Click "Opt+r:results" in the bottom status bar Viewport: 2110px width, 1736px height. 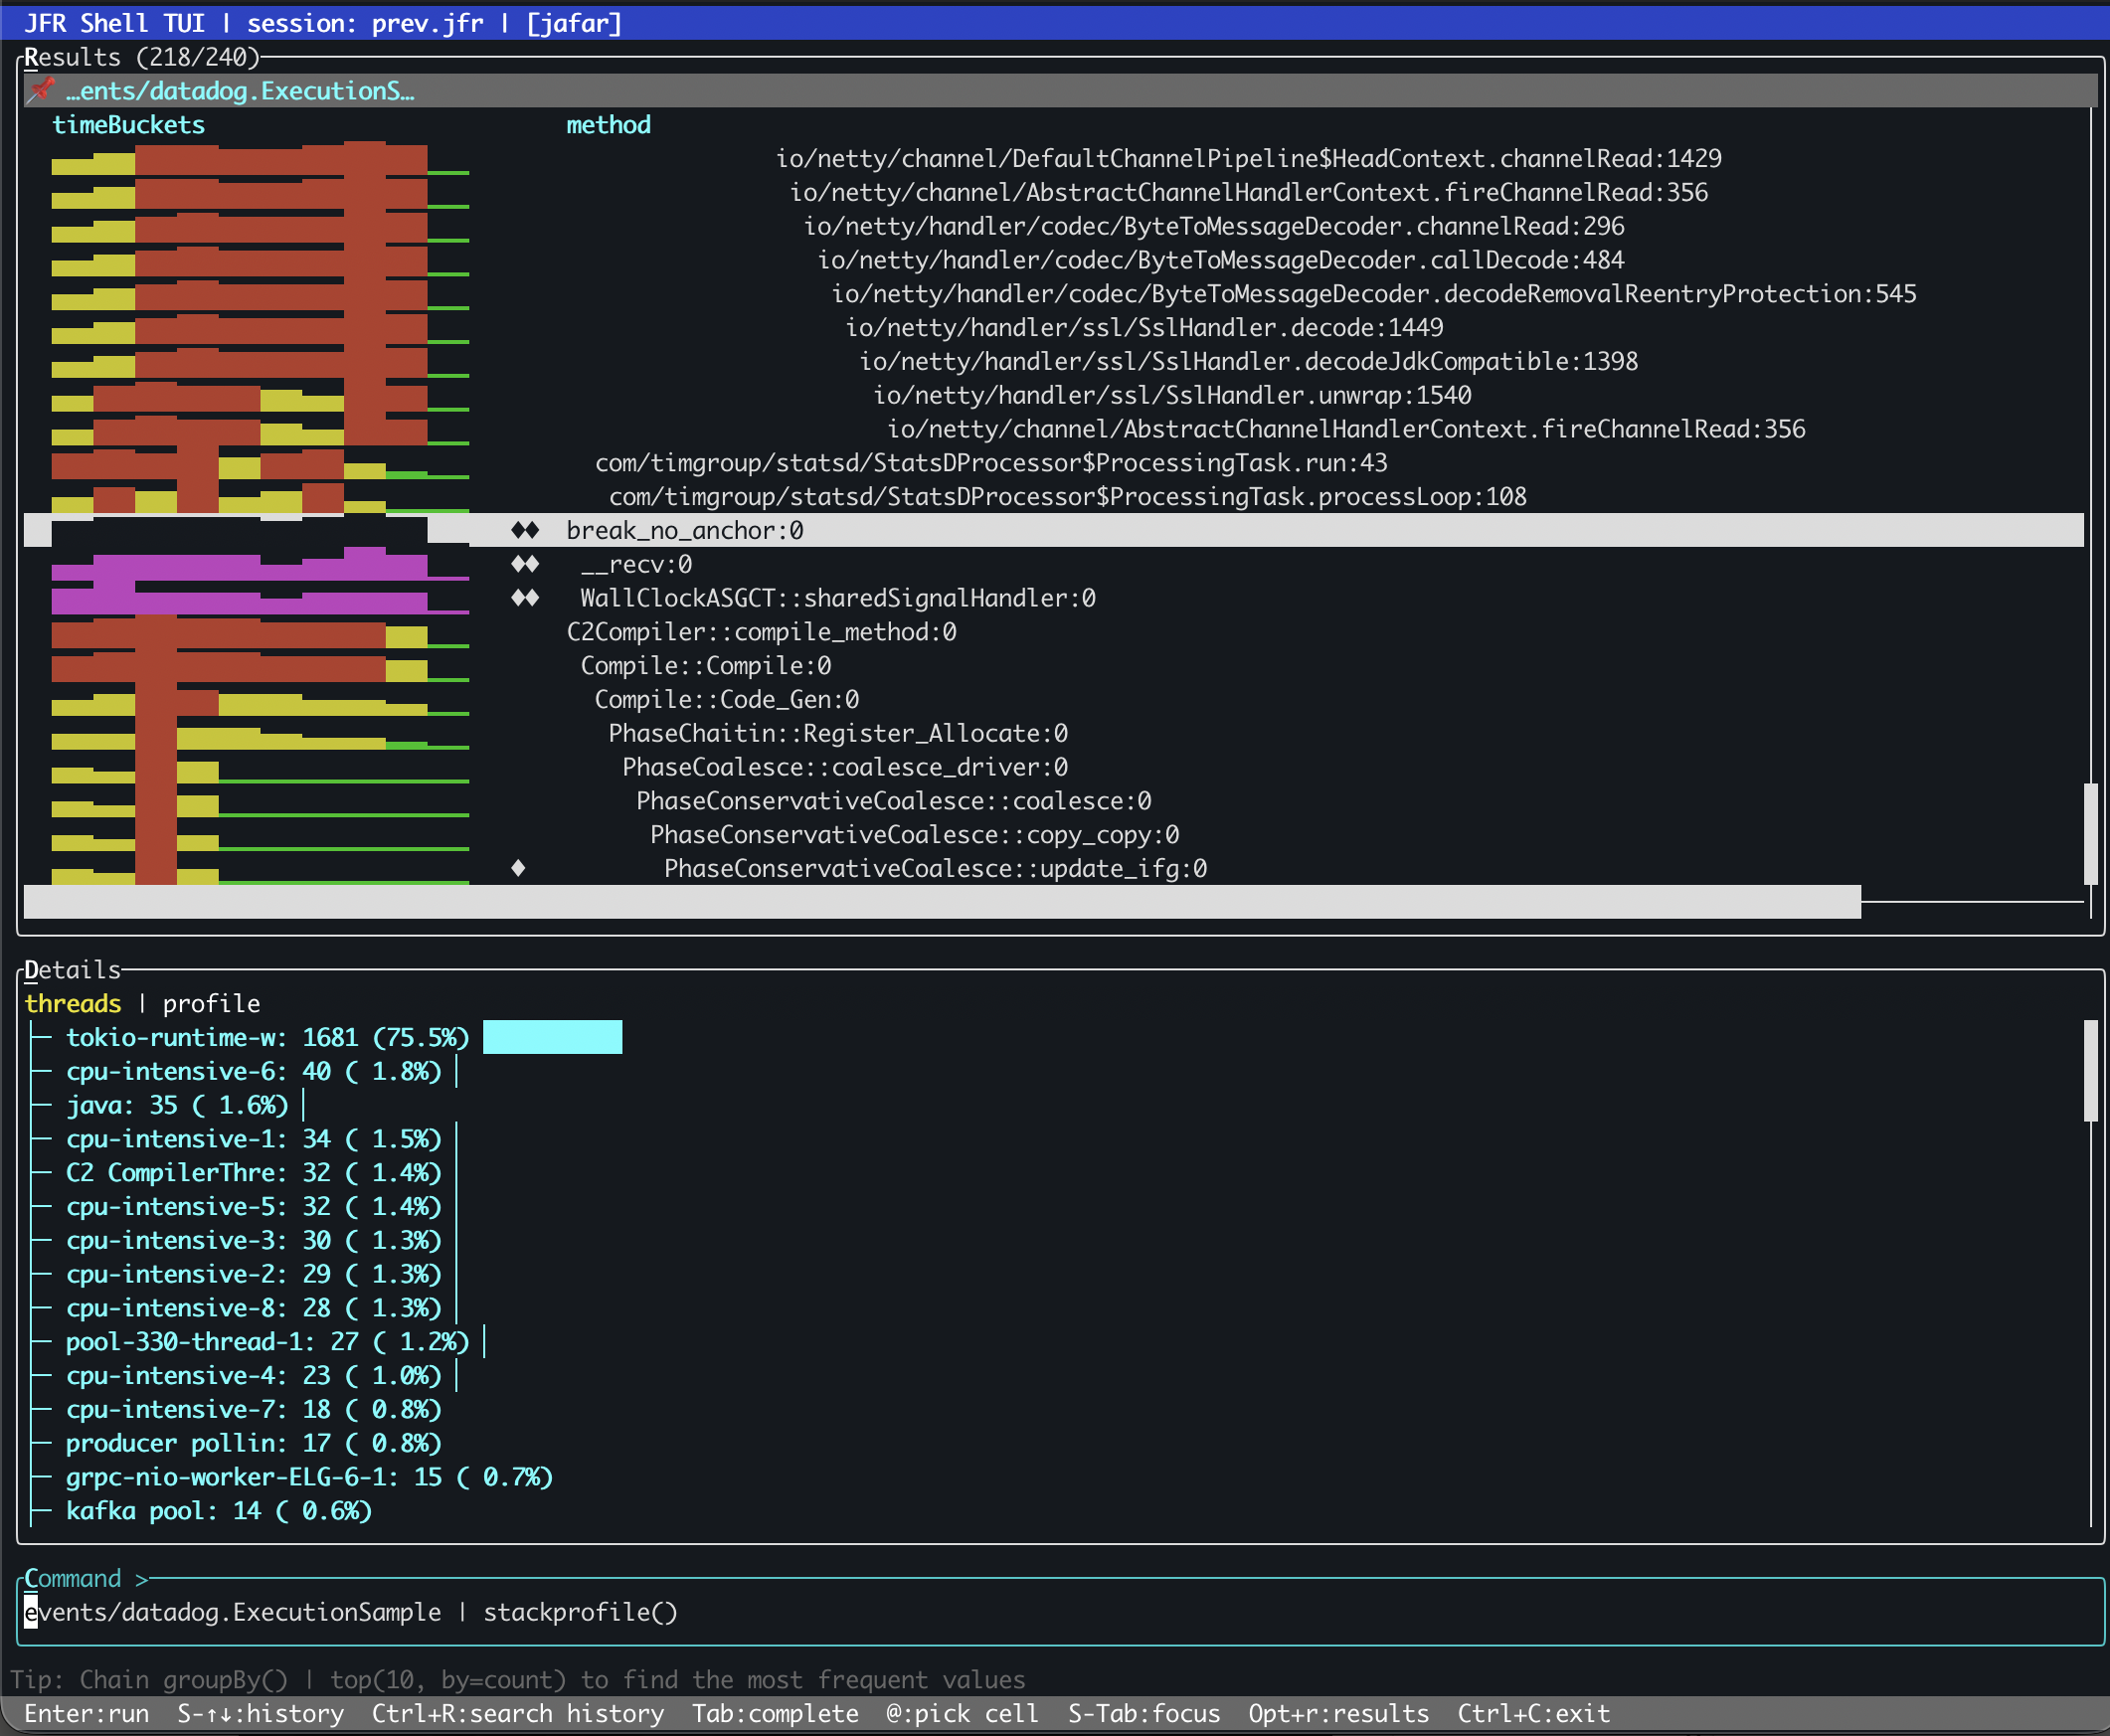(x=1339, y=1713)
